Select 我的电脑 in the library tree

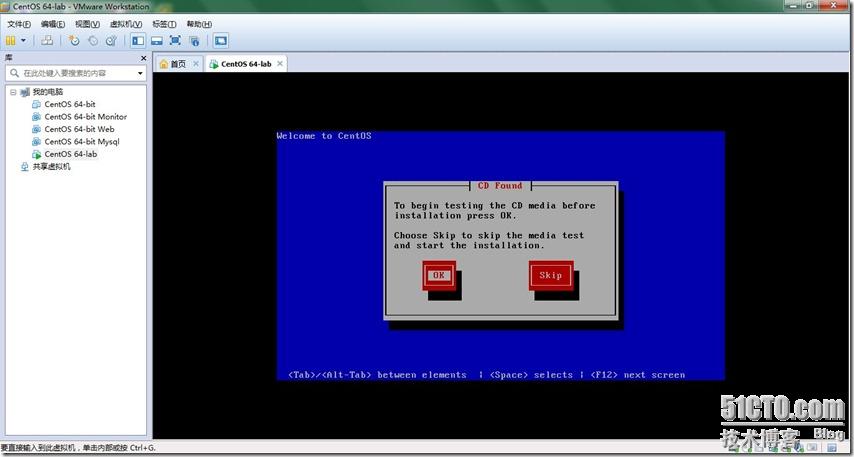pos(47,92)
